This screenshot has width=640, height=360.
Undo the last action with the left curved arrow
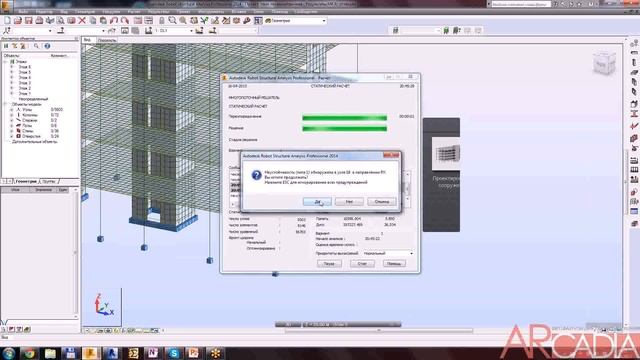pos(114,20)
